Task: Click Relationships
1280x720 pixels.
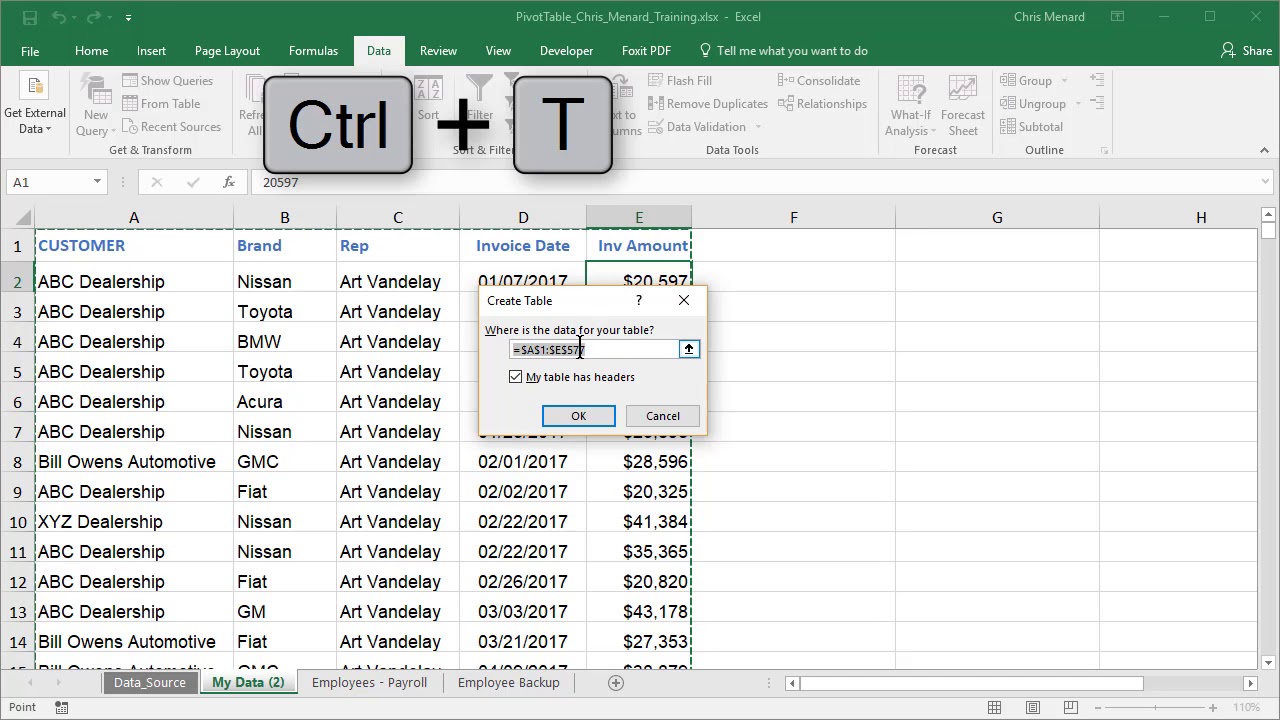Action: (x=822, y=104)
